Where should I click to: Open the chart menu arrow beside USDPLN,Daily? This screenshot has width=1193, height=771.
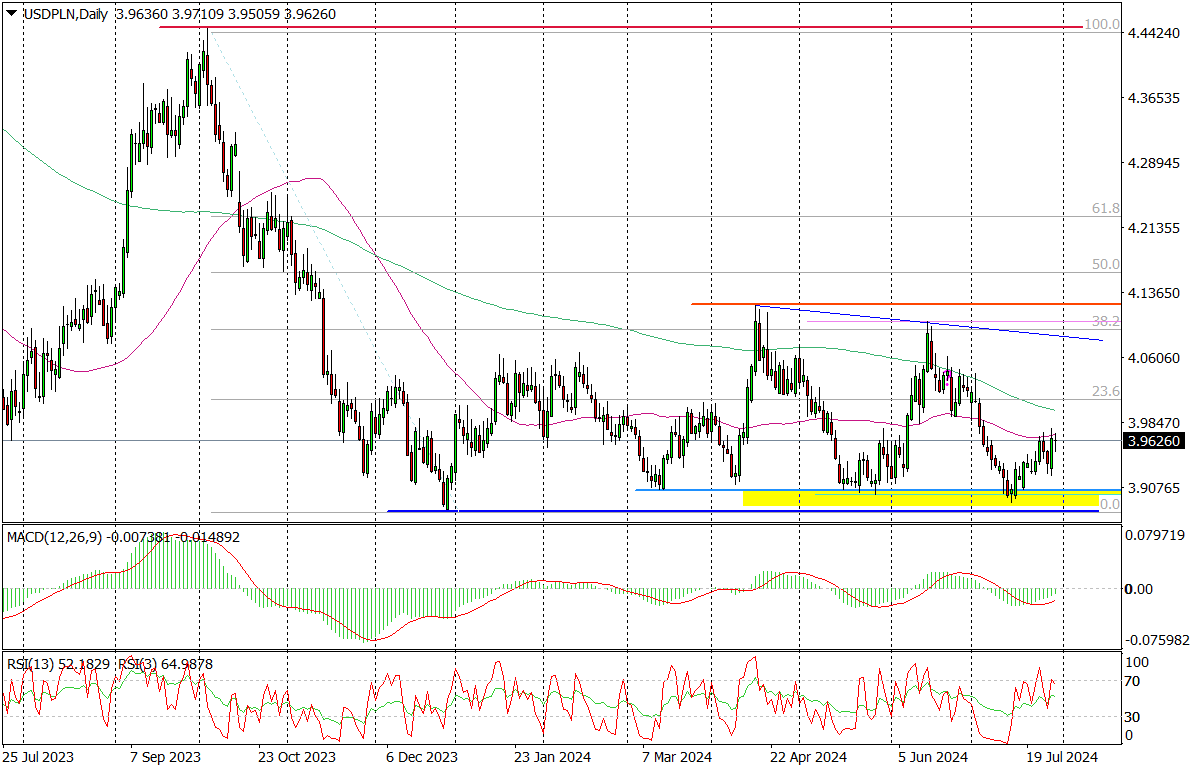tap(11, 13)
